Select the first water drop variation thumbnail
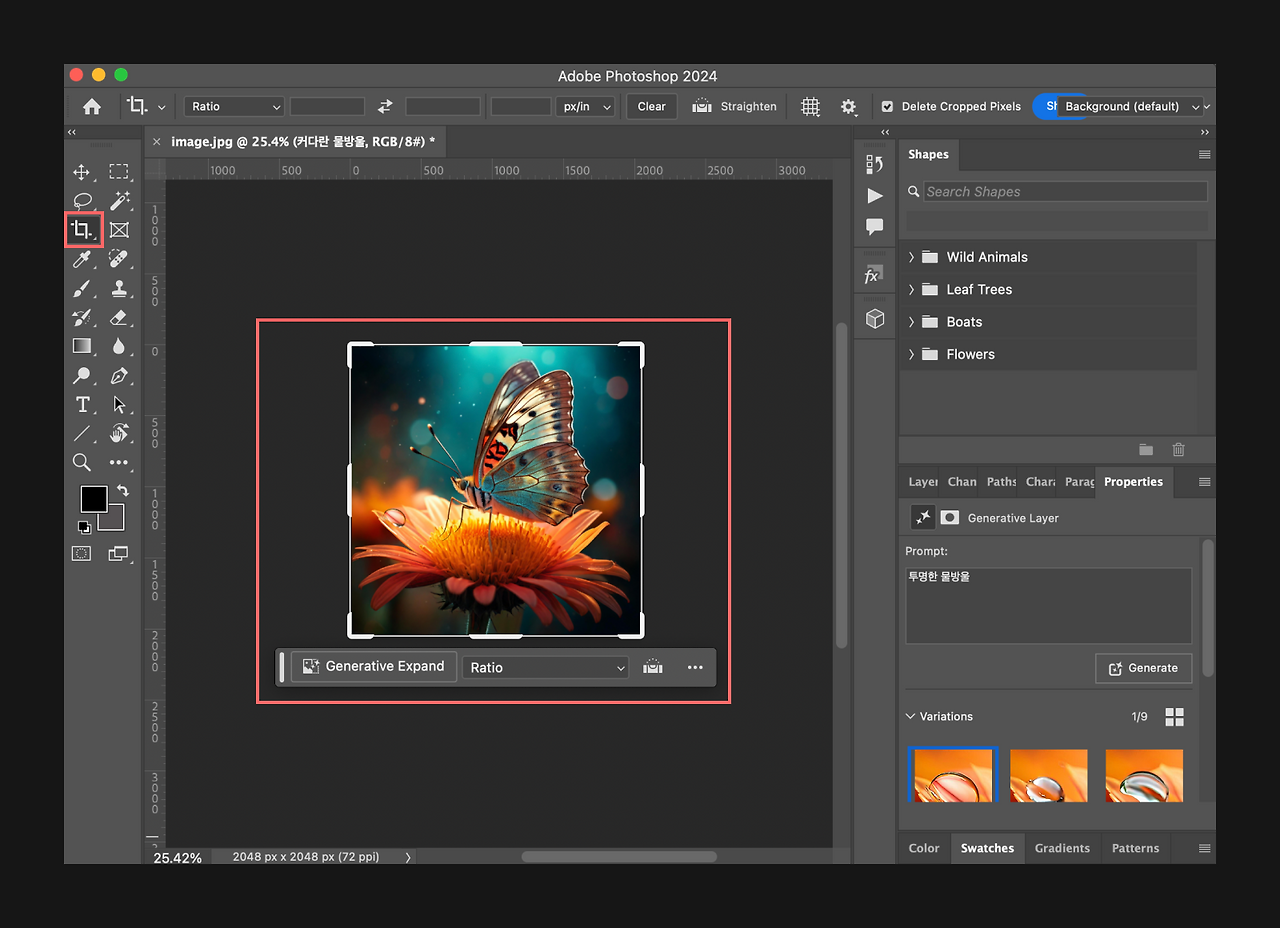 [953, 775]
